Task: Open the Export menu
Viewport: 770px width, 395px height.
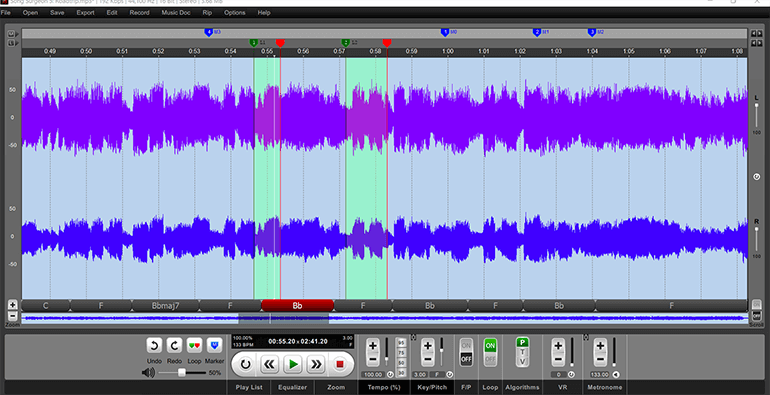Action: (x=85, y=13)
